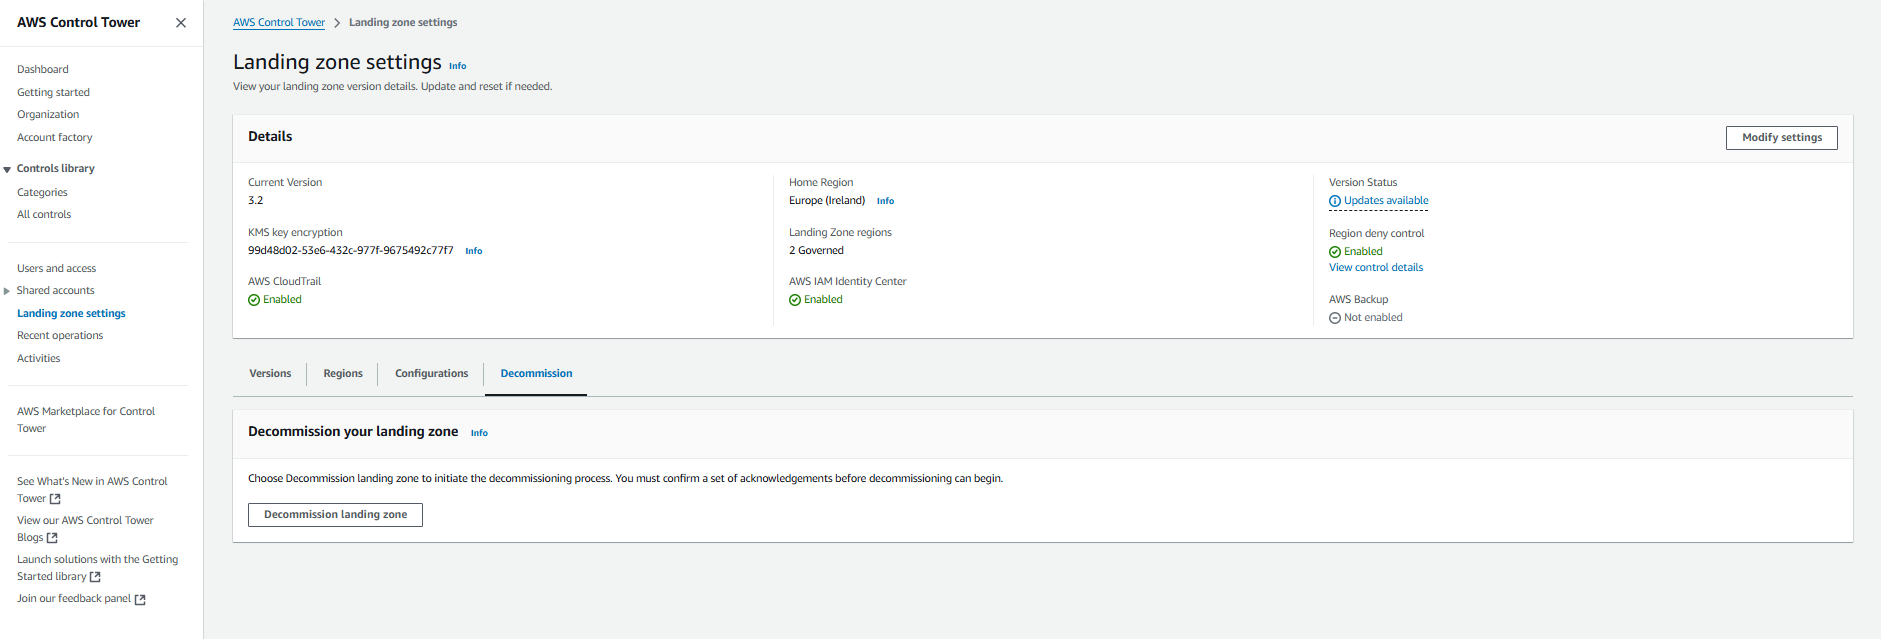The image size is (1881, 639).
Task: Expand the Shared accounts section
Action: [x=7, y=291]
